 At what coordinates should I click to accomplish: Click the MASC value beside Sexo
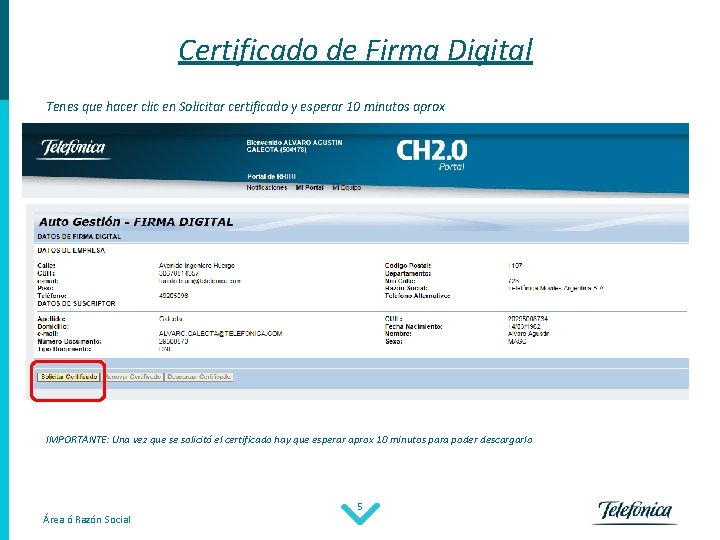[x=517, y=342]
